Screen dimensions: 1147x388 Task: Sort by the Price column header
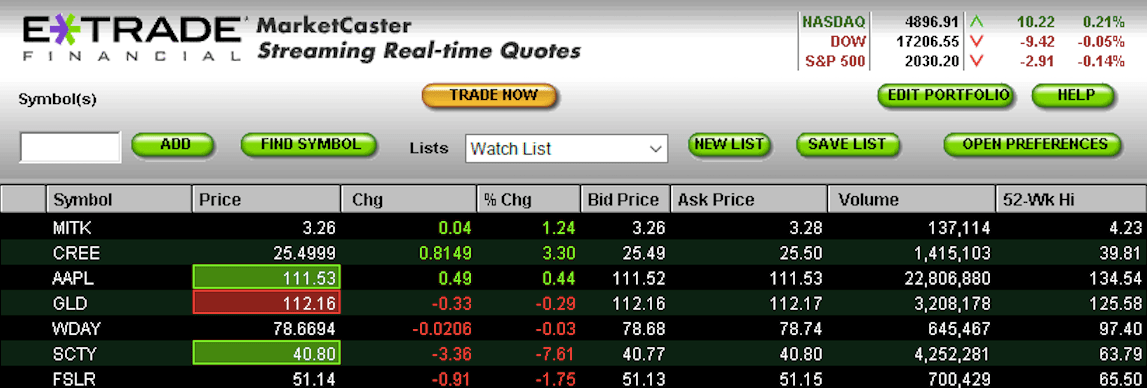266,200
